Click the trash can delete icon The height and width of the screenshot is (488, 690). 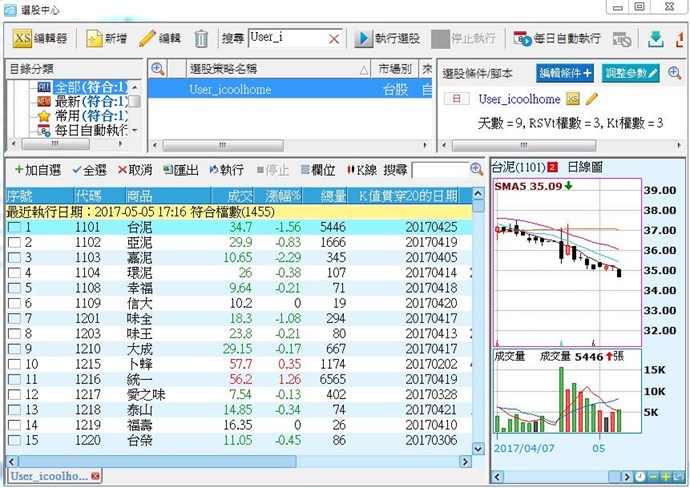pos(201,39)
